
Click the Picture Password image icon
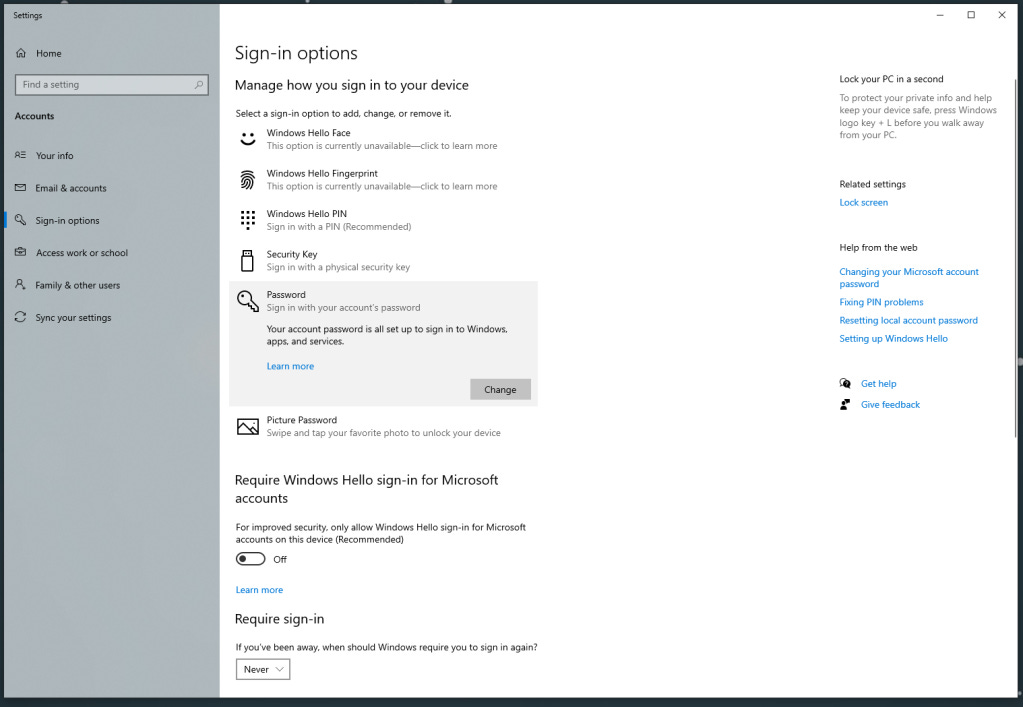(248, 427)
